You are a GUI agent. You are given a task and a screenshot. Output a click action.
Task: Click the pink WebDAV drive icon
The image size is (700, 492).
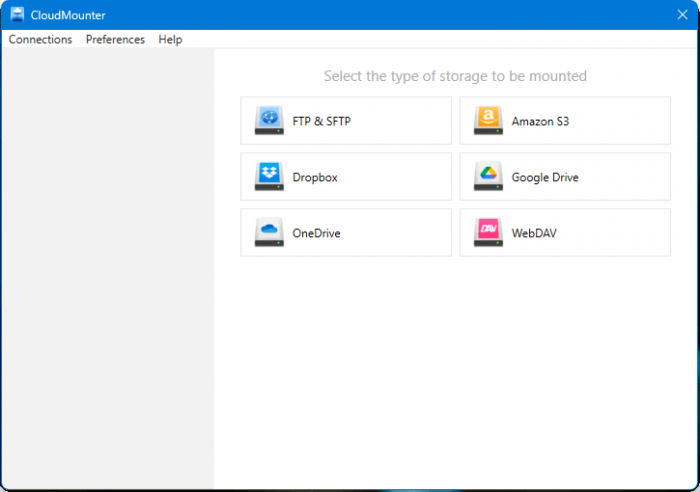tap(488, 233)
